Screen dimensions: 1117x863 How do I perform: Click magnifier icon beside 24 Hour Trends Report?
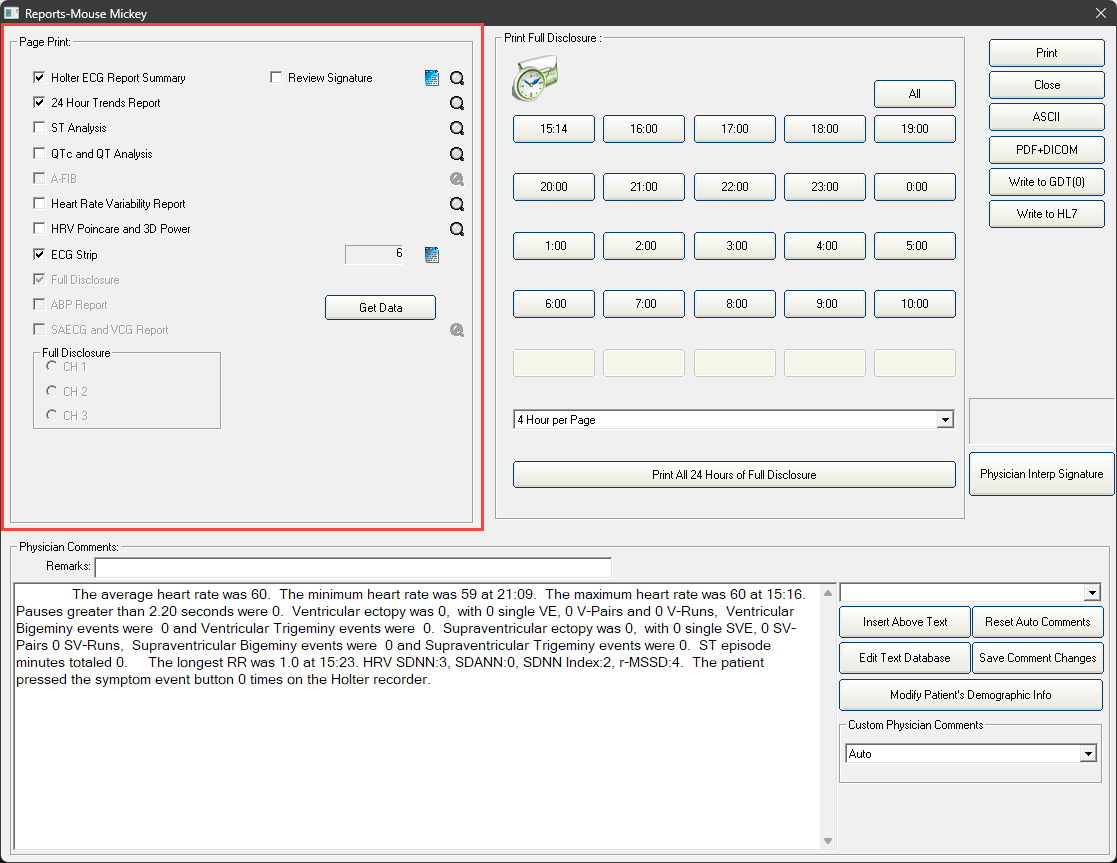pos(457,103)
